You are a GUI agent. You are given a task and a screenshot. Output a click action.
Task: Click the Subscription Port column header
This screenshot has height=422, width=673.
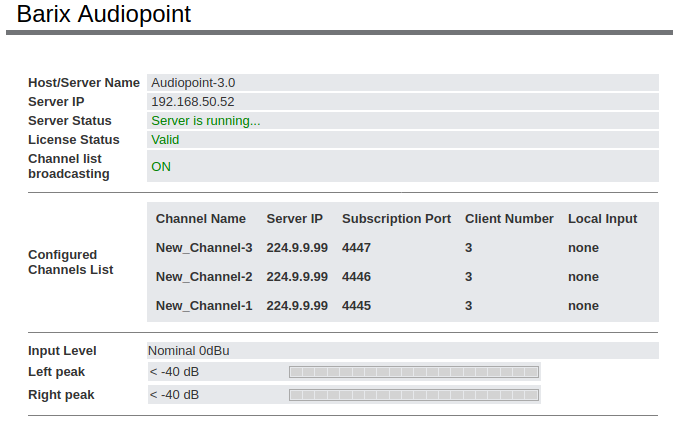pyautogui.click(x=396, y=219)
